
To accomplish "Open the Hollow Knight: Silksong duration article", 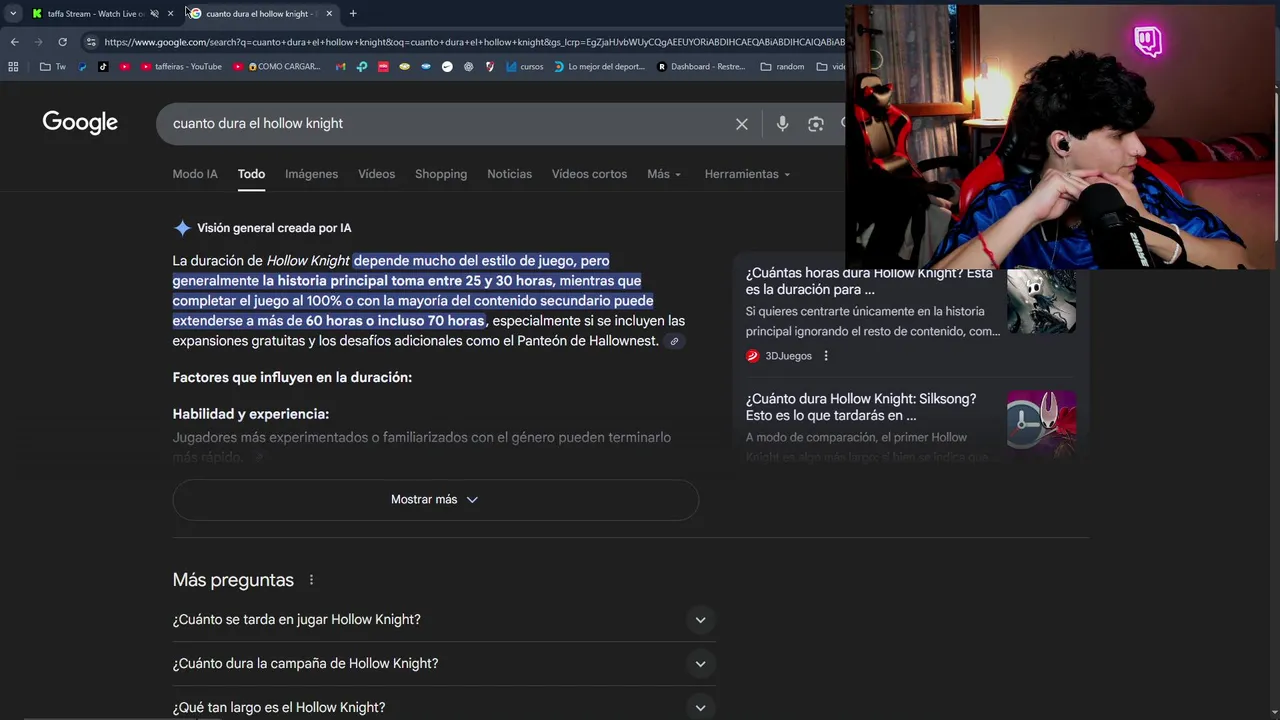I will 861,407.
